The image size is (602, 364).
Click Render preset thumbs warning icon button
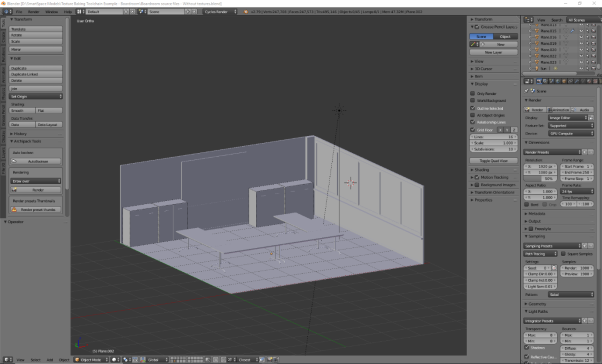[36, 210]
